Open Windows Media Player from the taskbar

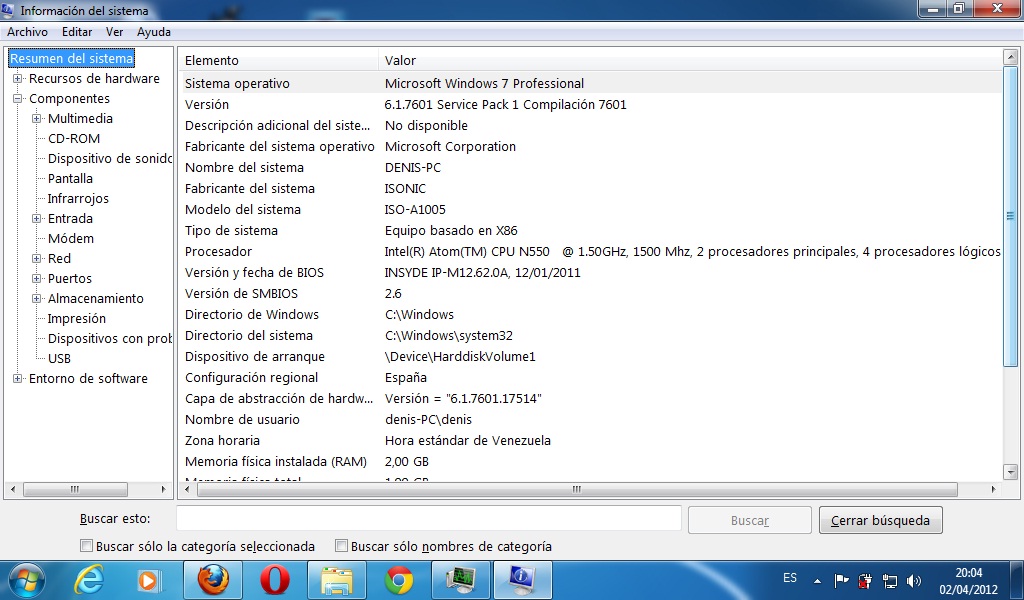pos(150,580)
